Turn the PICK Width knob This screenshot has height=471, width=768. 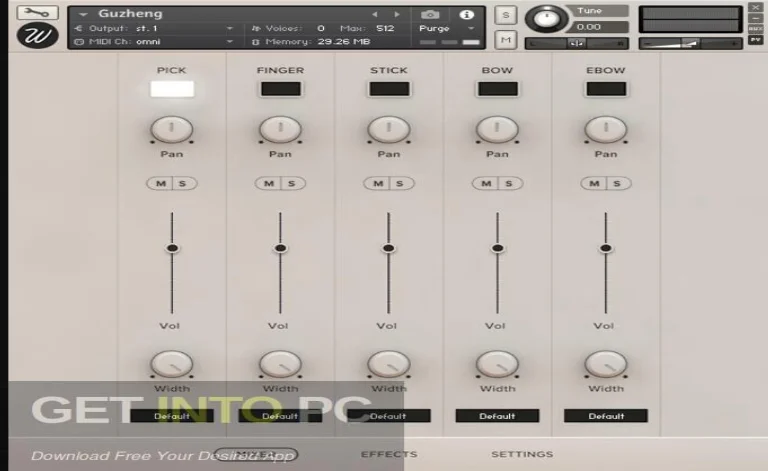(172, 364)
